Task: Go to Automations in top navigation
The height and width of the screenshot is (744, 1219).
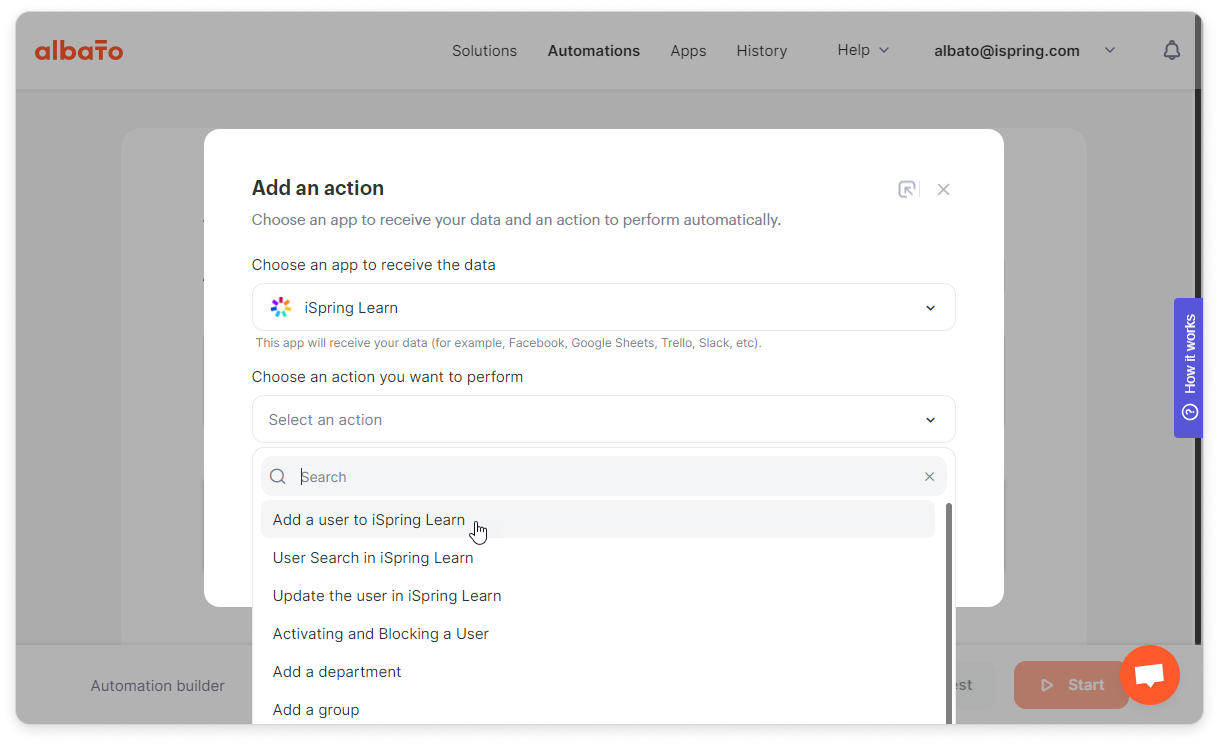Action: pos(594,51)
